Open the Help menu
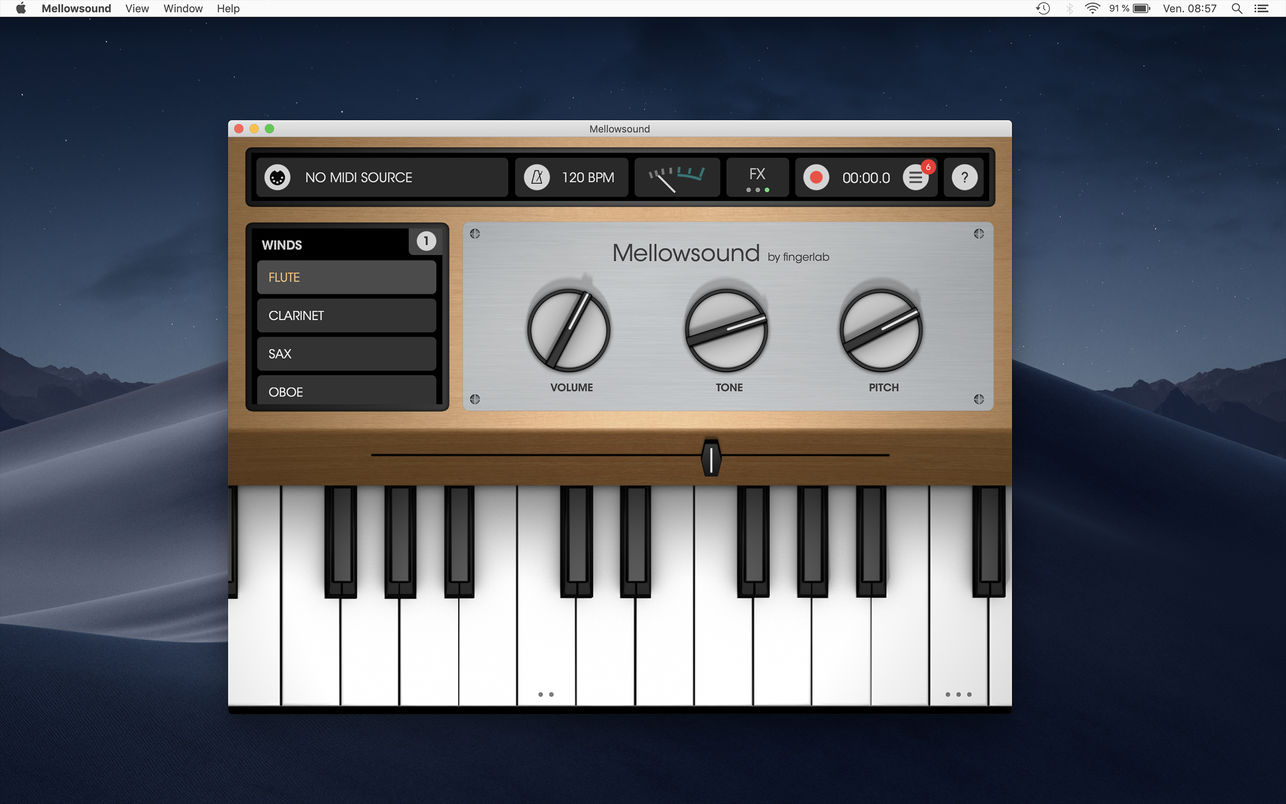This screenshot has width=1286, height=804. [x=228, y=8]
